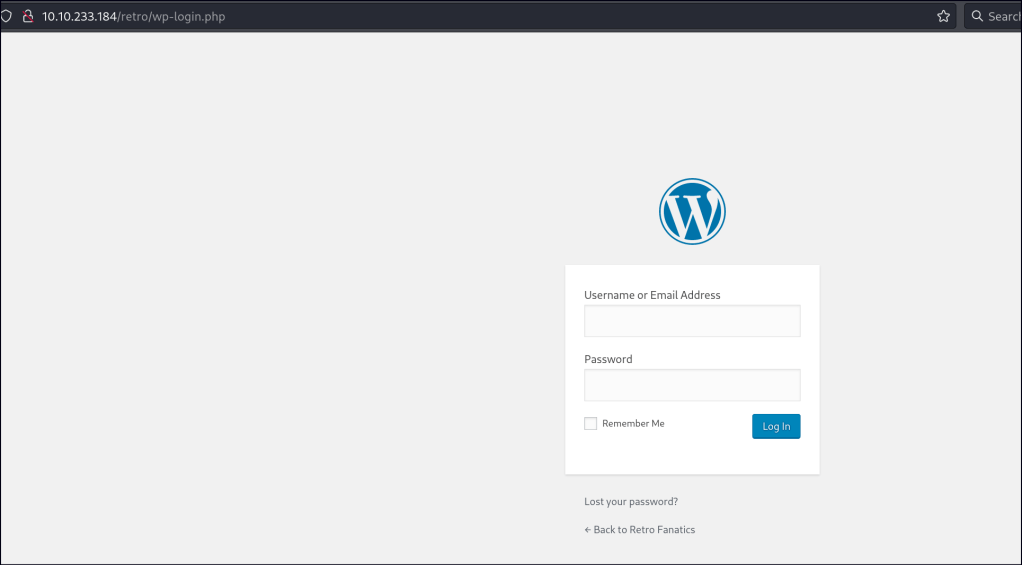Click the Remember Me label text

(x=633, y=424)
